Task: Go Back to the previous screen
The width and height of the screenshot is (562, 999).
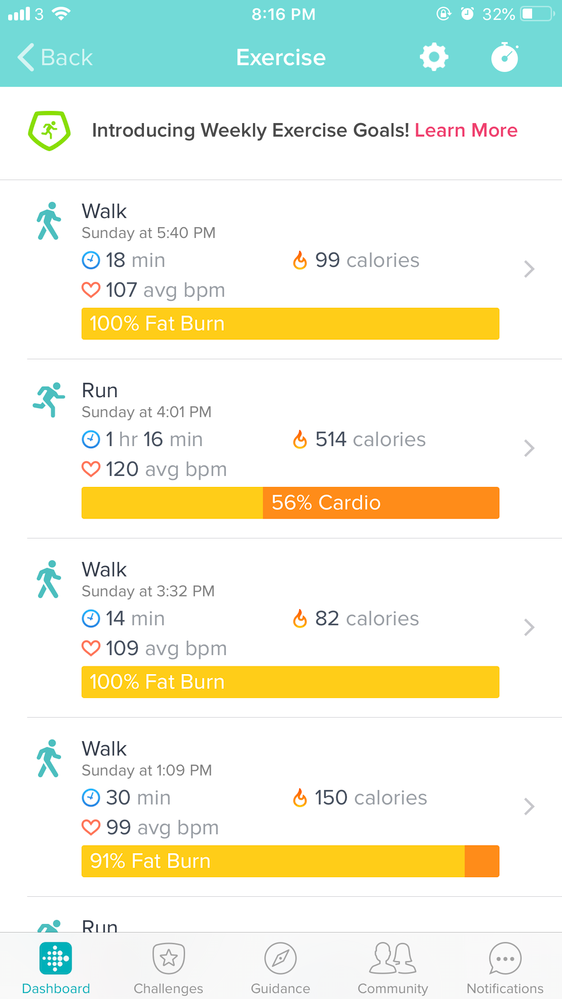Action: [x=55, y=57]
